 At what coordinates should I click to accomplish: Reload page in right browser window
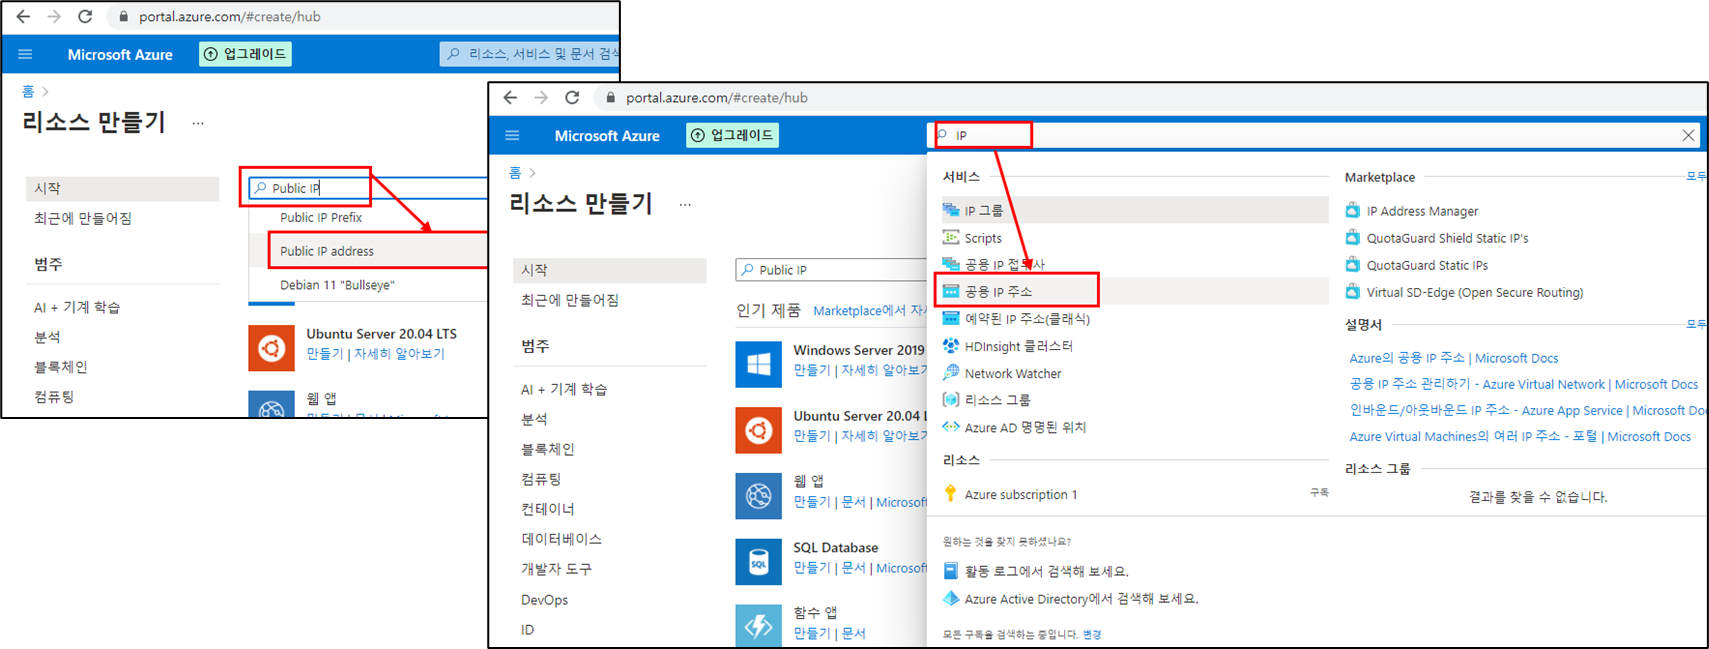[x=572, y=98]
